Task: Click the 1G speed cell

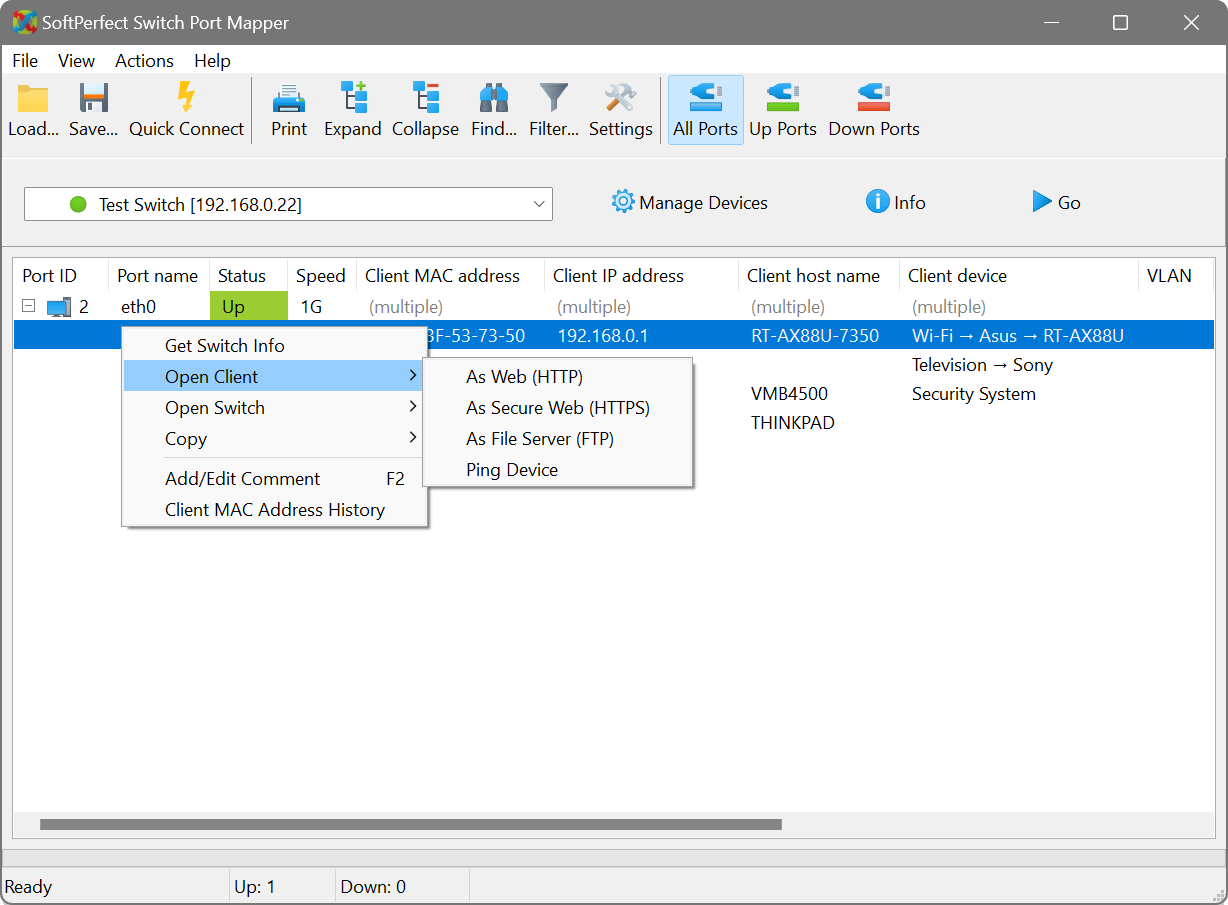Action: (312, 307)
